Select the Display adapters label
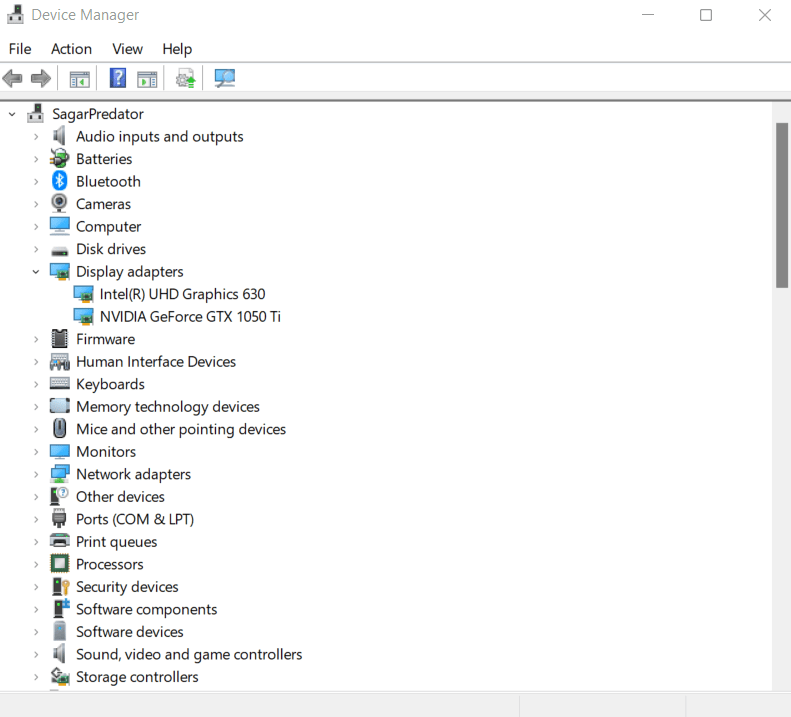 pyautogui.click(x=130, y=271)
